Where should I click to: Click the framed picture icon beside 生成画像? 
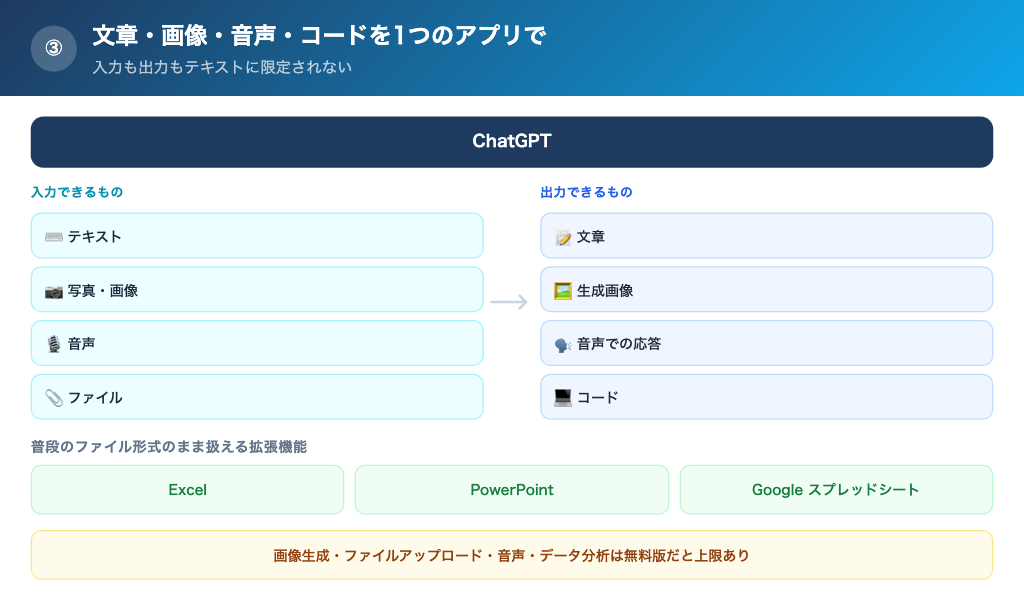563,291
